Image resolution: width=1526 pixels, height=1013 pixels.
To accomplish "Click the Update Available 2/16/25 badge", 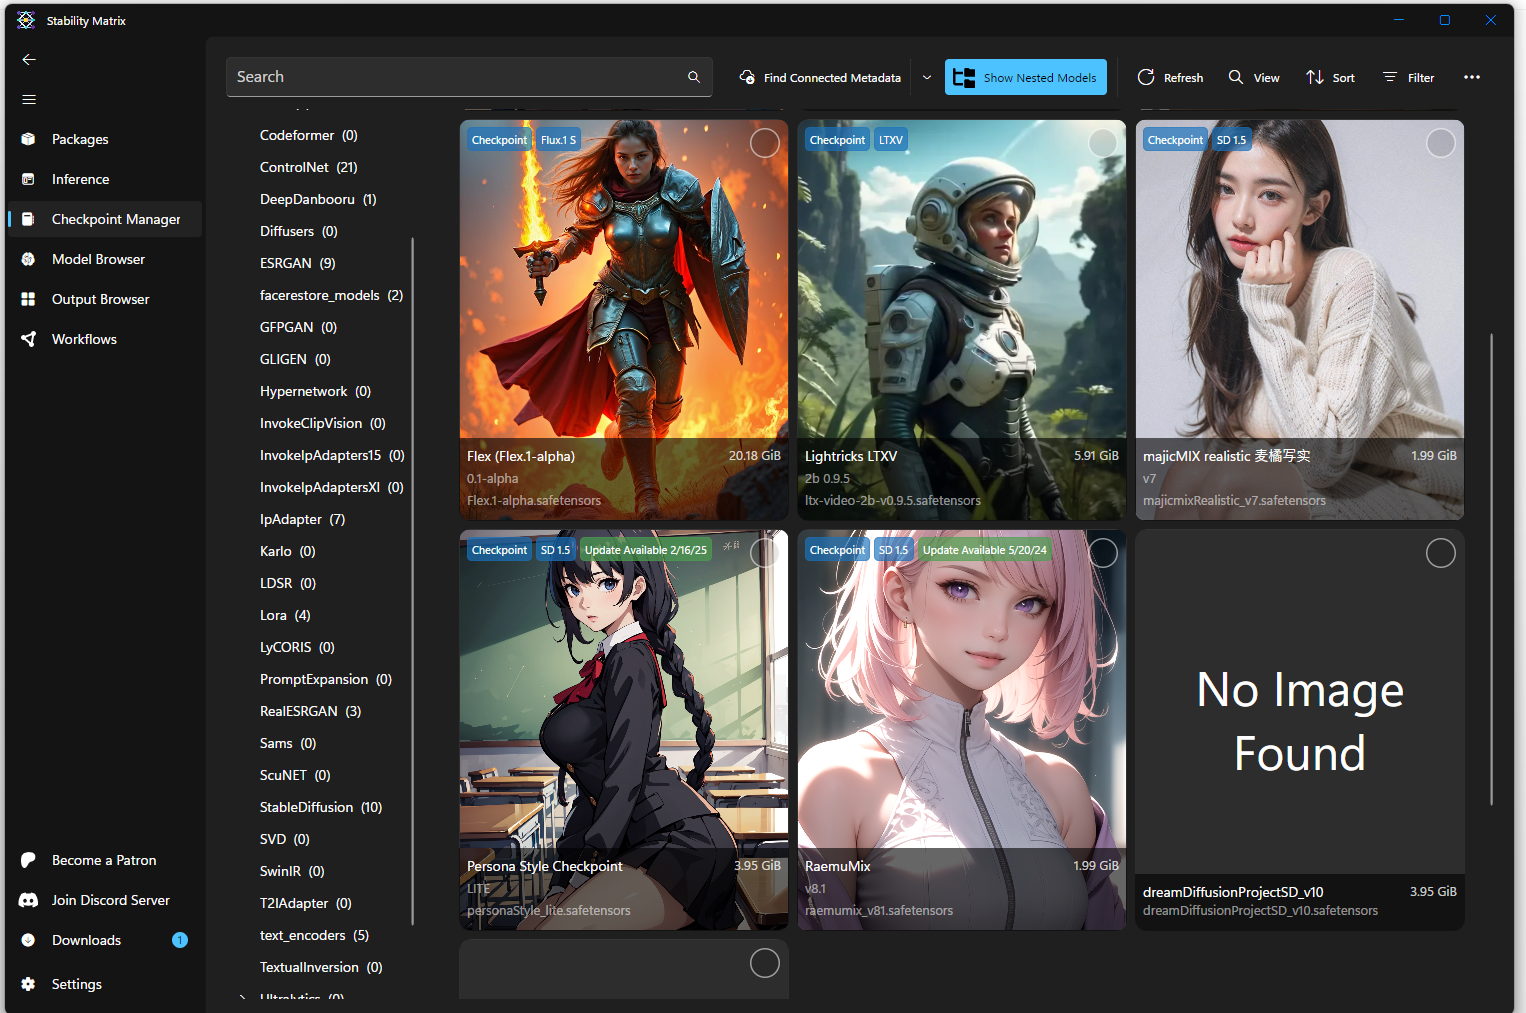I will pos(646,550).
